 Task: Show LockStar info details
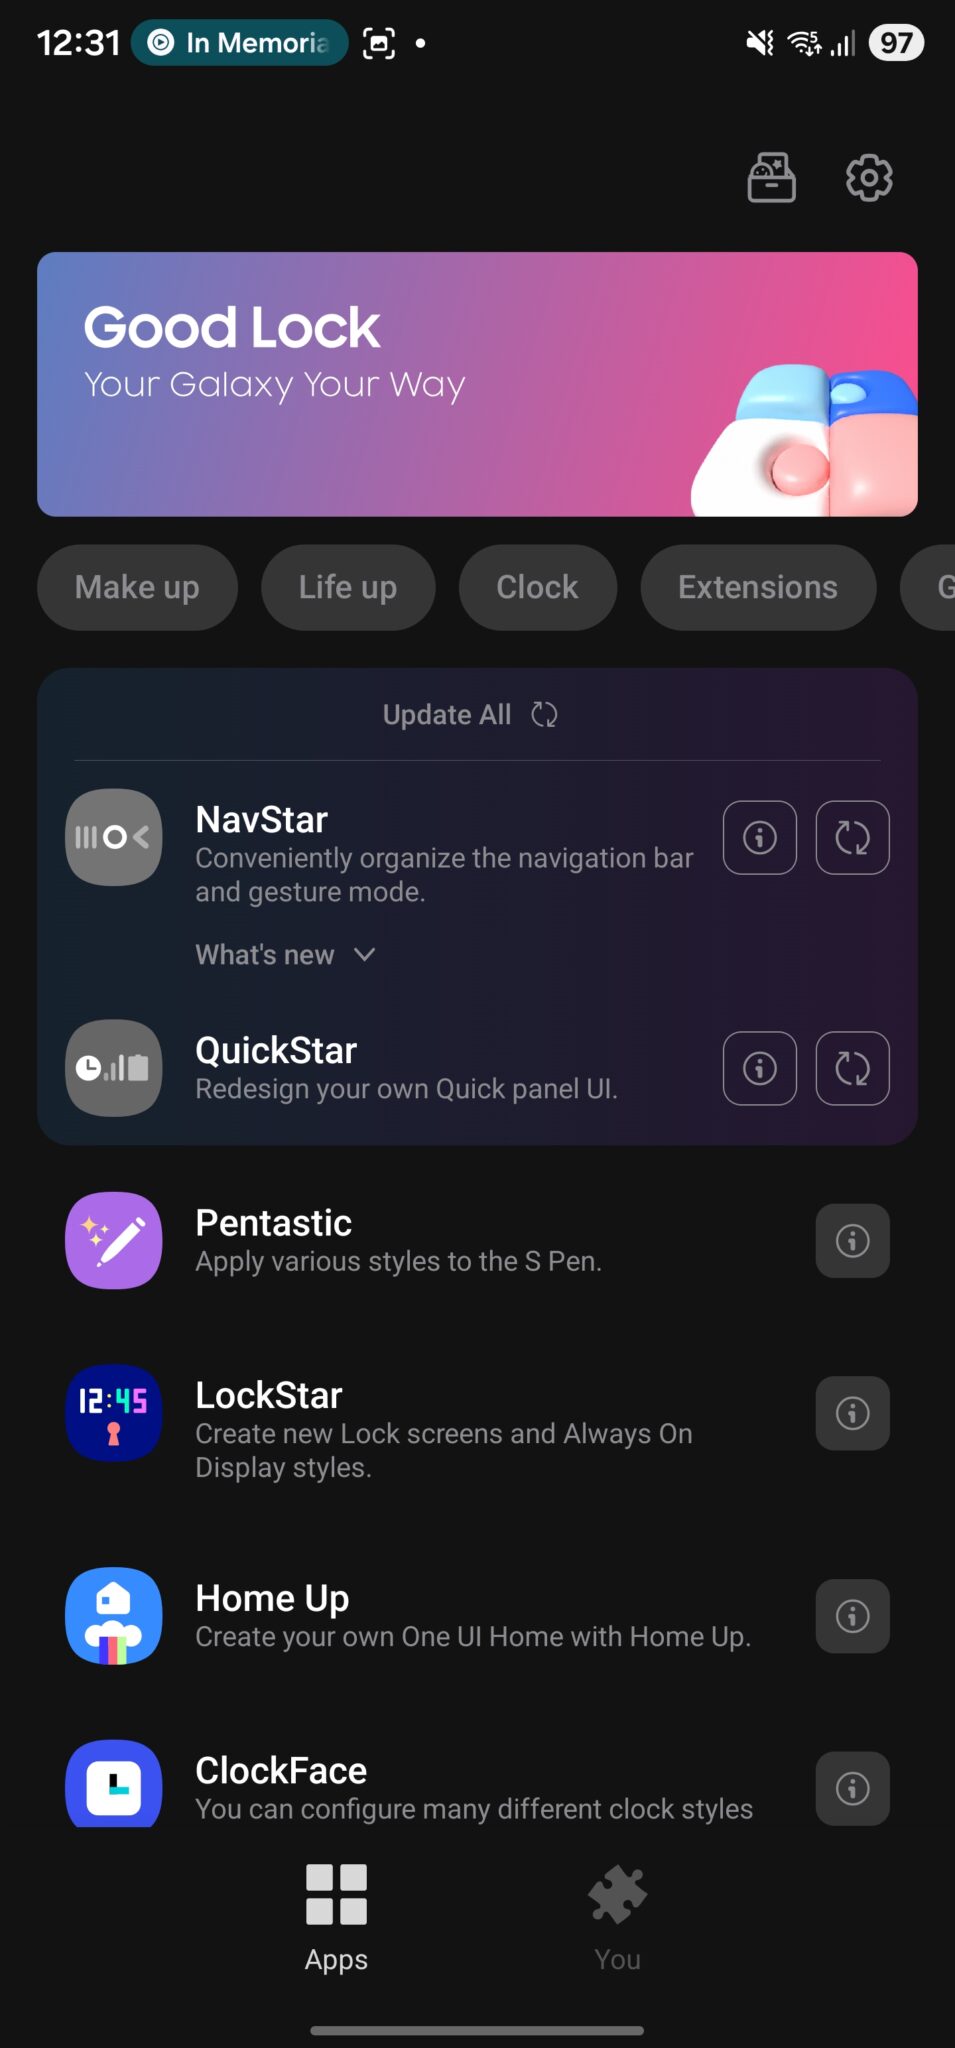(x=852, y=1413)
